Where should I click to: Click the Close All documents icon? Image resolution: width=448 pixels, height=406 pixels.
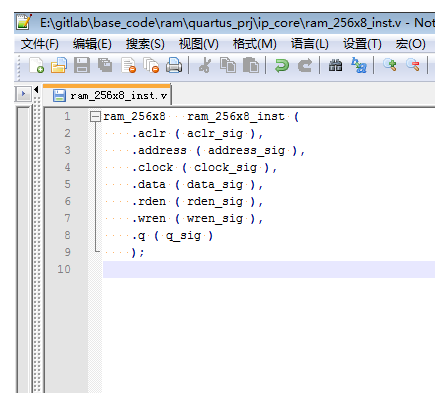(151, 65)
